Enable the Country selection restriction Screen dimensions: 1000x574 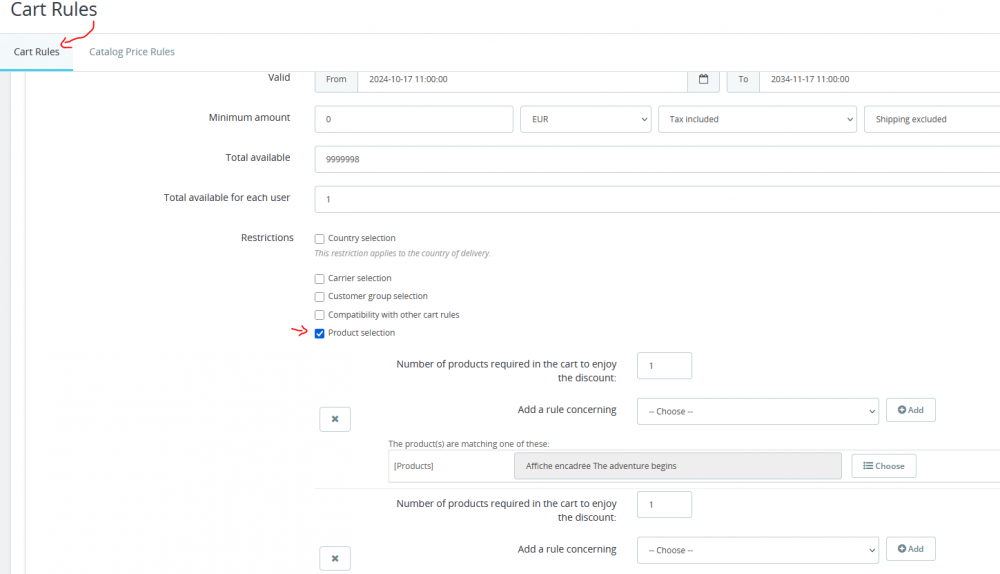click(320, 239)
